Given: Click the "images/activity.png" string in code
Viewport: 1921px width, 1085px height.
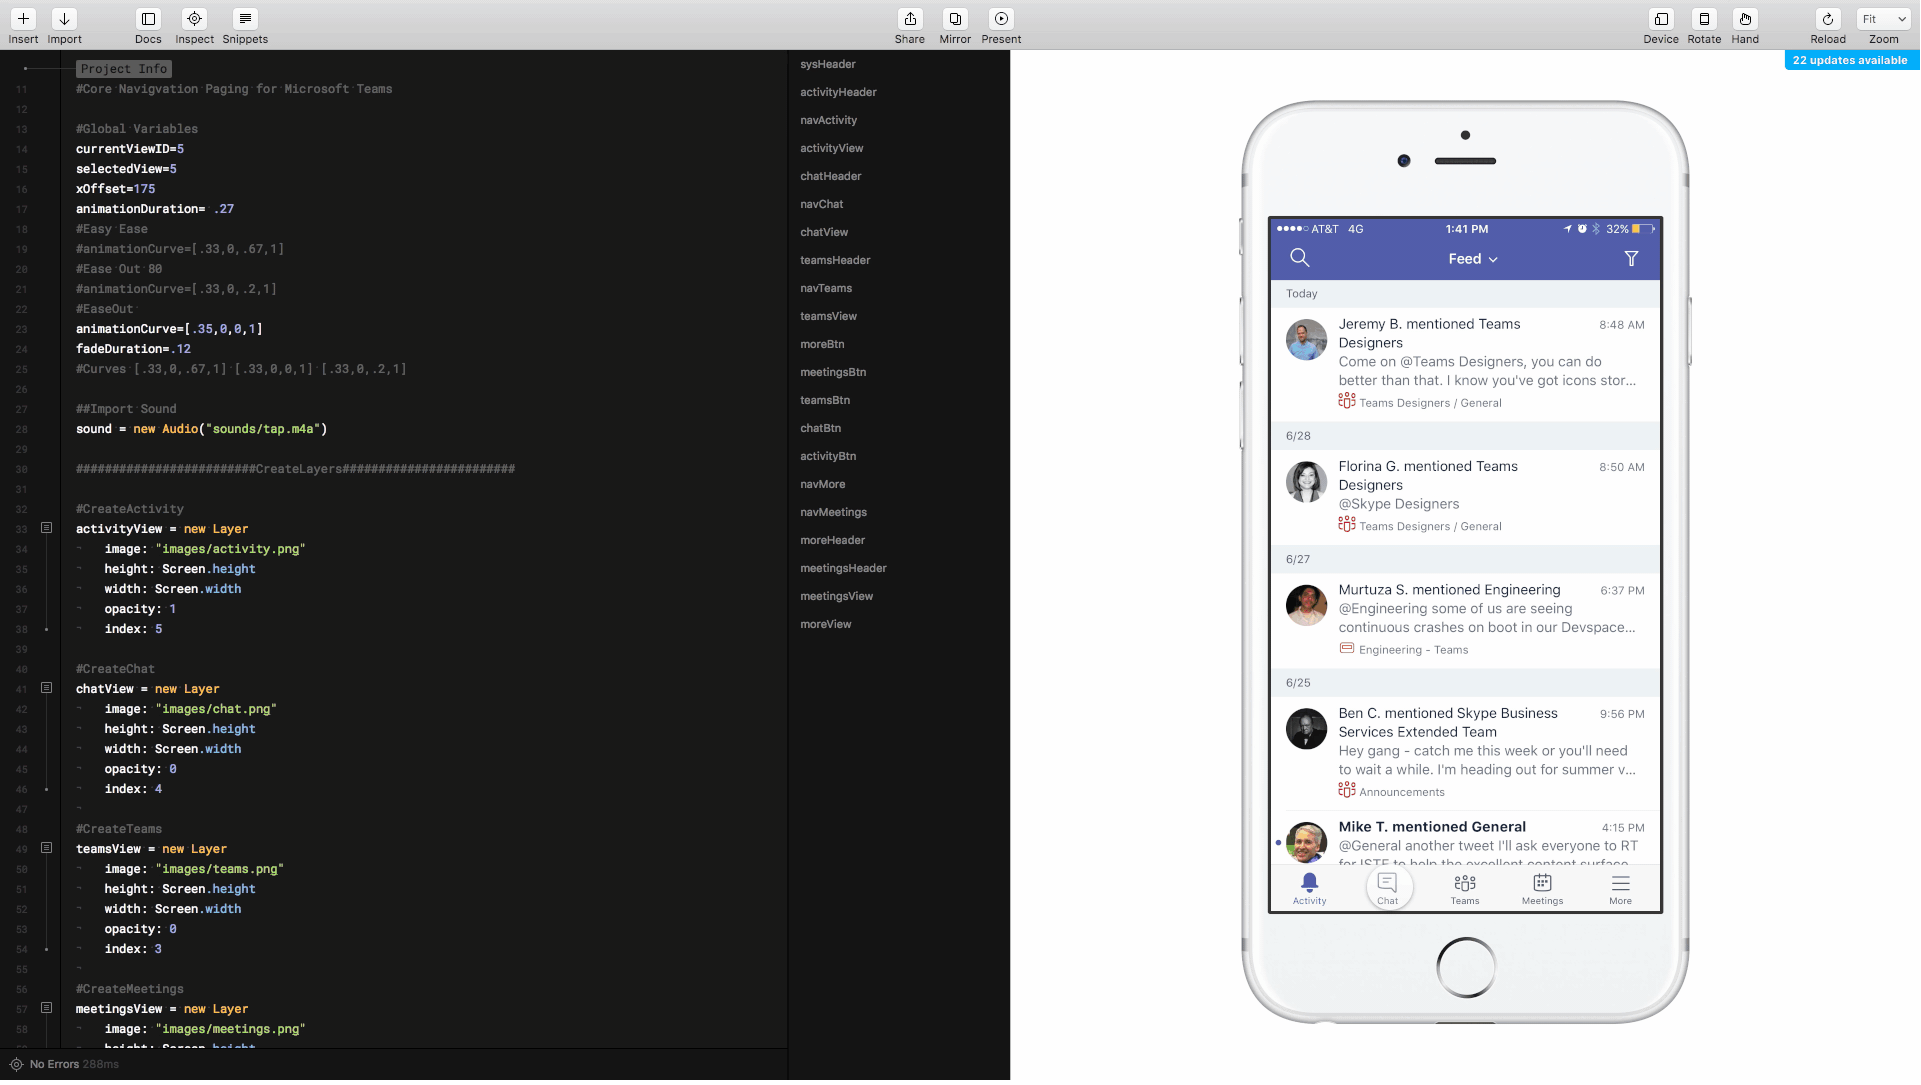Looking at the screenshot, I should (230, 549).
